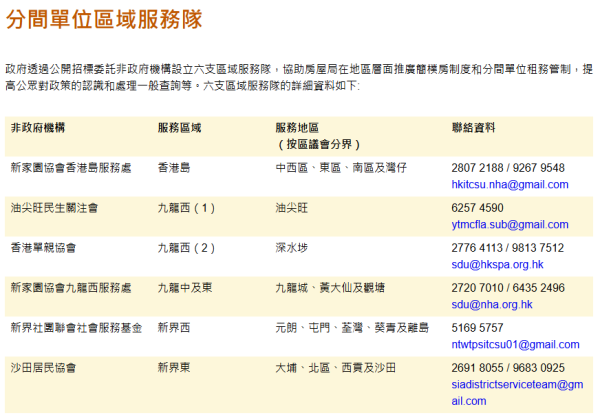The height and width of the screenshot is (420, 600).
Task: Select the cell 新界社團聯會社會服務基金
Action: (x=76, y=328)
